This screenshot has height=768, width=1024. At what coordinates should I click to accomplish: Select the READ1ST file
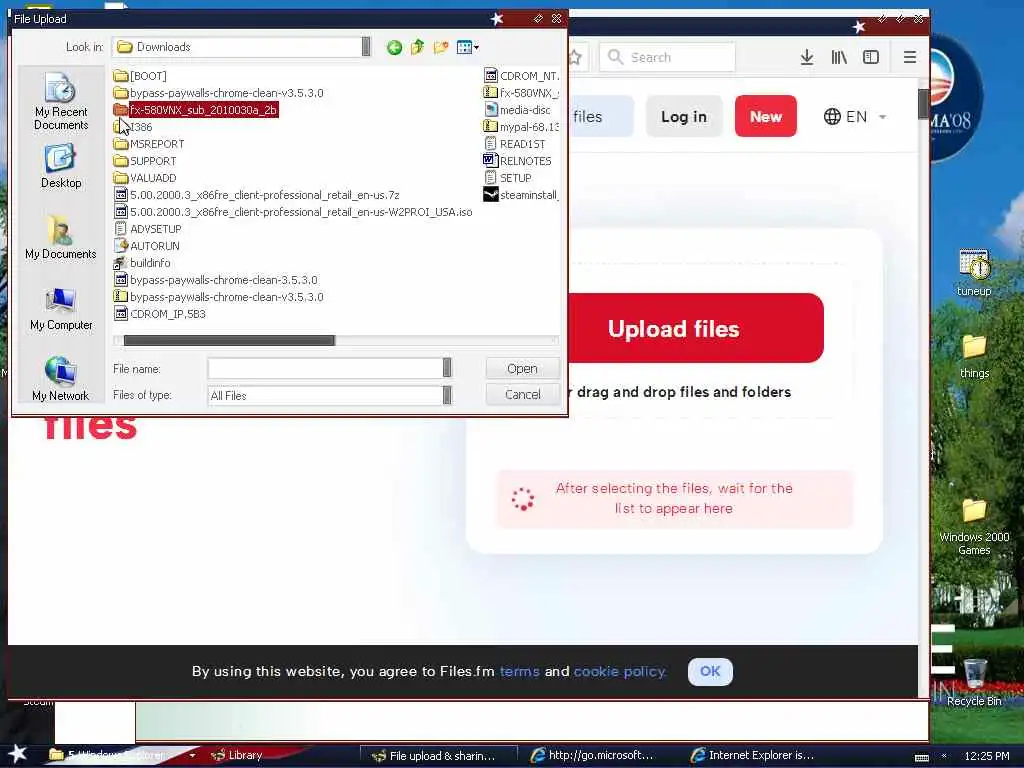point(515,144)
